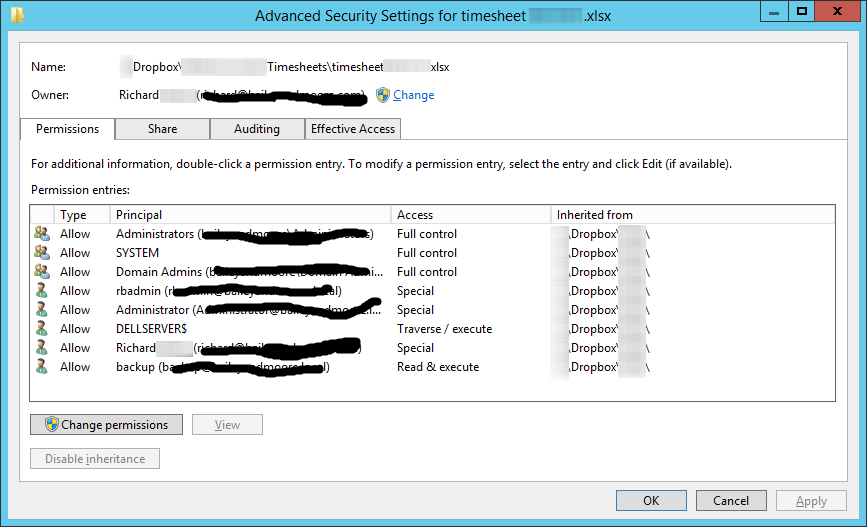This screenshot has width=867, height=527.
Task: Click the Change owner link
Action: [x=413, y=95]
